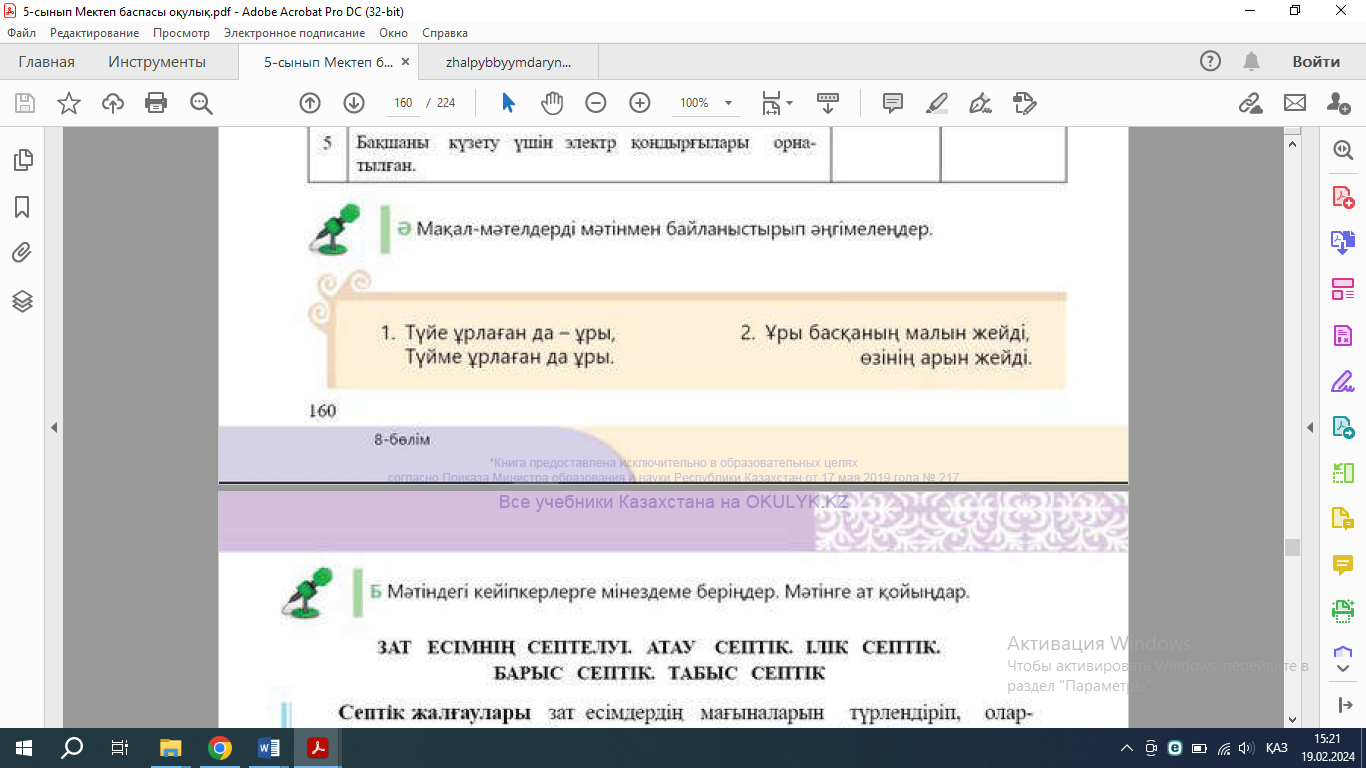
Task: Go to the previous page with up arrow
Action: [310, 103]
